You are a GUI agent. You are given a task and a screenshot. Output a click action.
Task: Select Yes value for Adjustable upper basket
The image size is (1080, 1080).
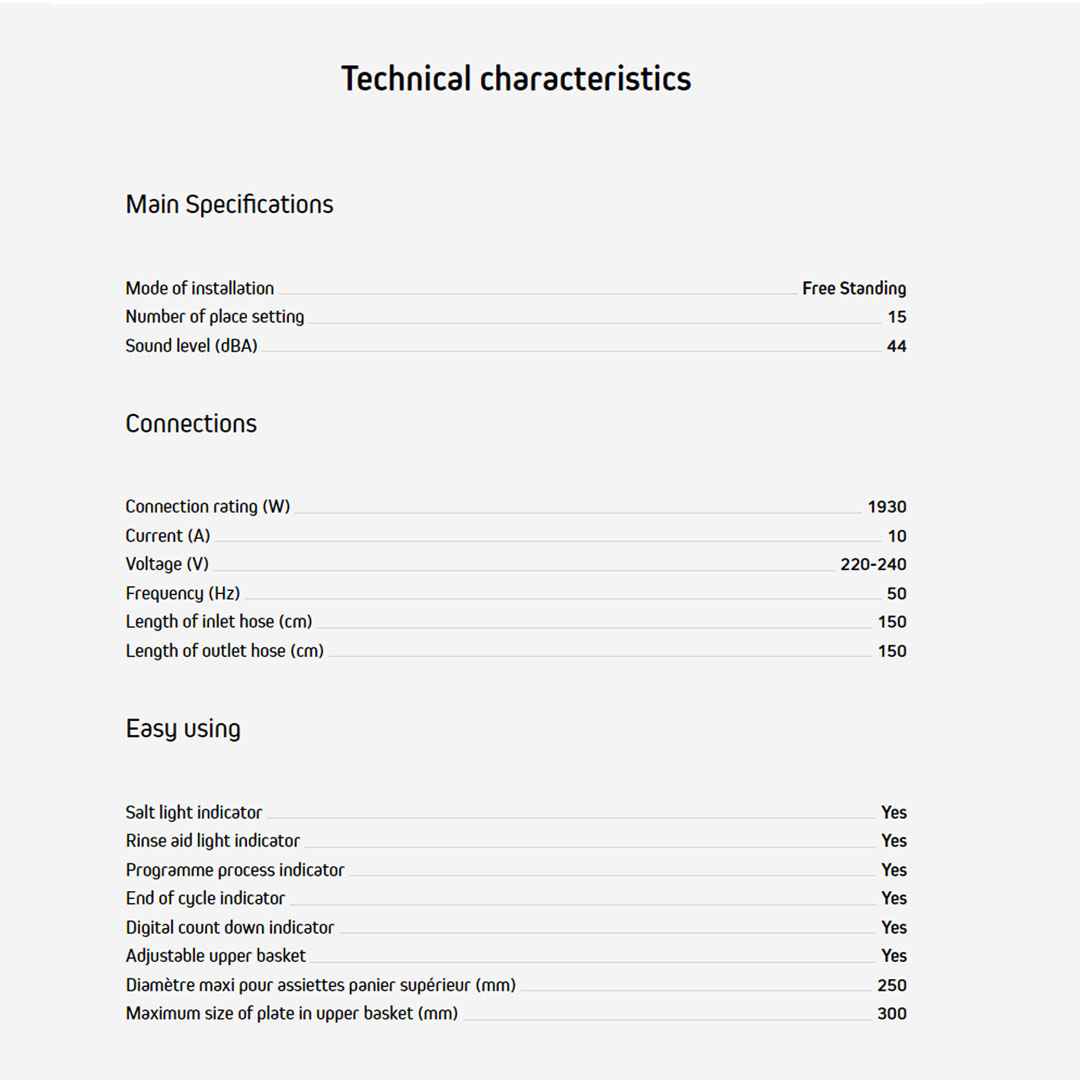pos(893,956)
